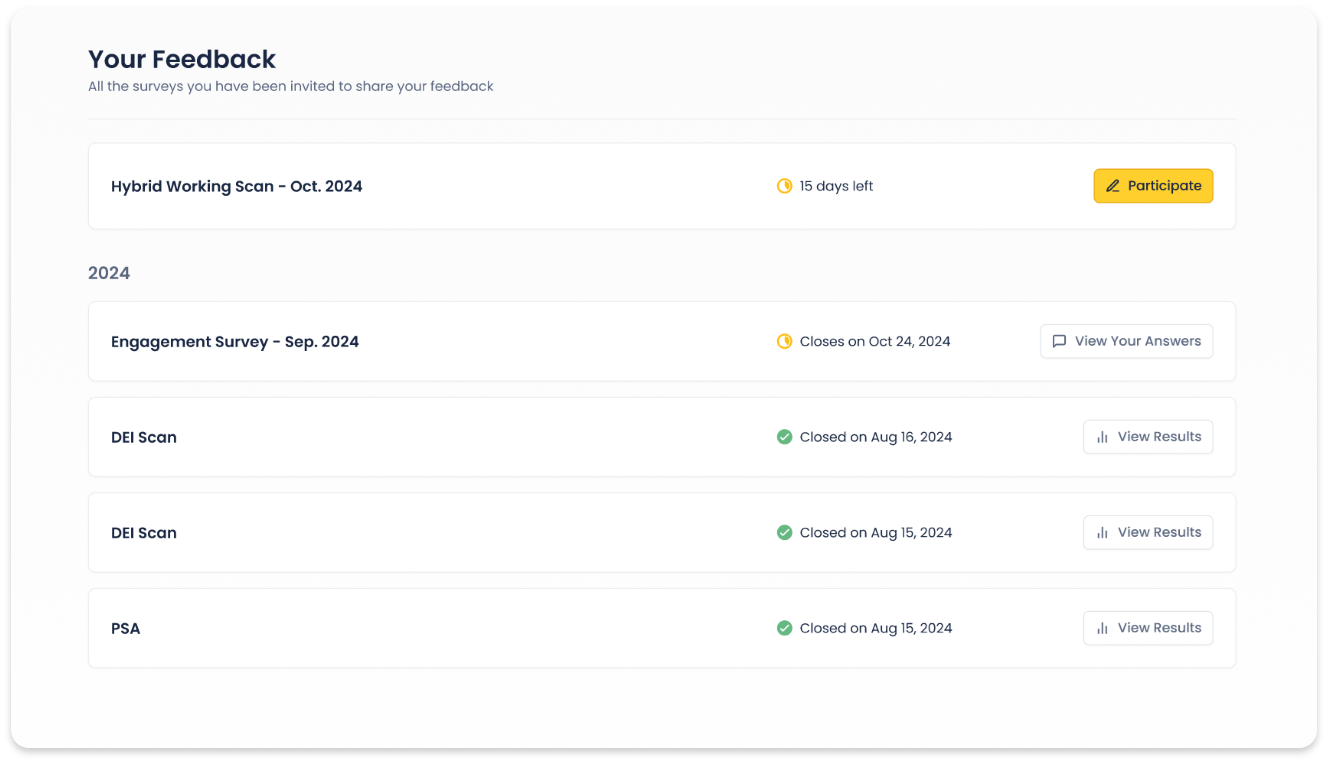This screenshot has width=1328, height=763.
Task: Click the bar chart icon for DEI Scan closed Aug 16
Action: (x=1102, y=437)
